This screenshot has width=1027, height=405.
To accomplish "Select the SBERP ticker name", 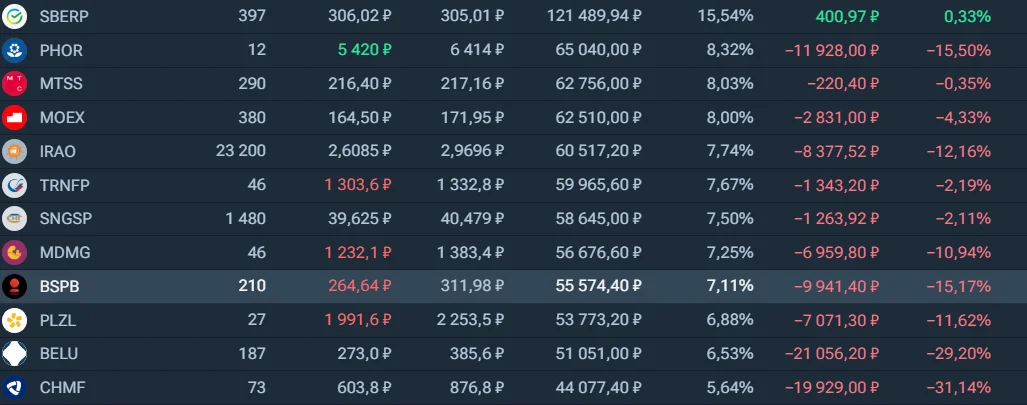I will tap(64, 16).
